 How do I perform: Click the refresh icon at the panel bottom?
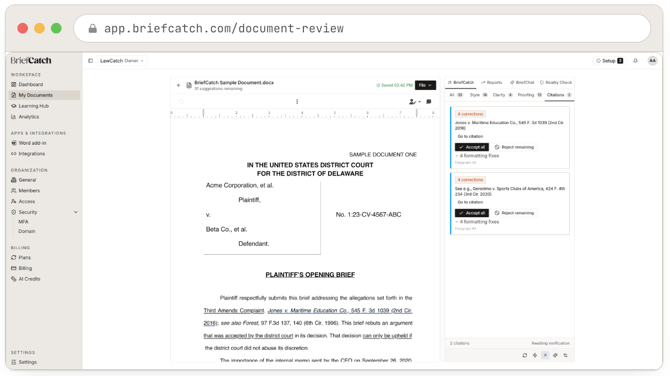tap(525, 355)
